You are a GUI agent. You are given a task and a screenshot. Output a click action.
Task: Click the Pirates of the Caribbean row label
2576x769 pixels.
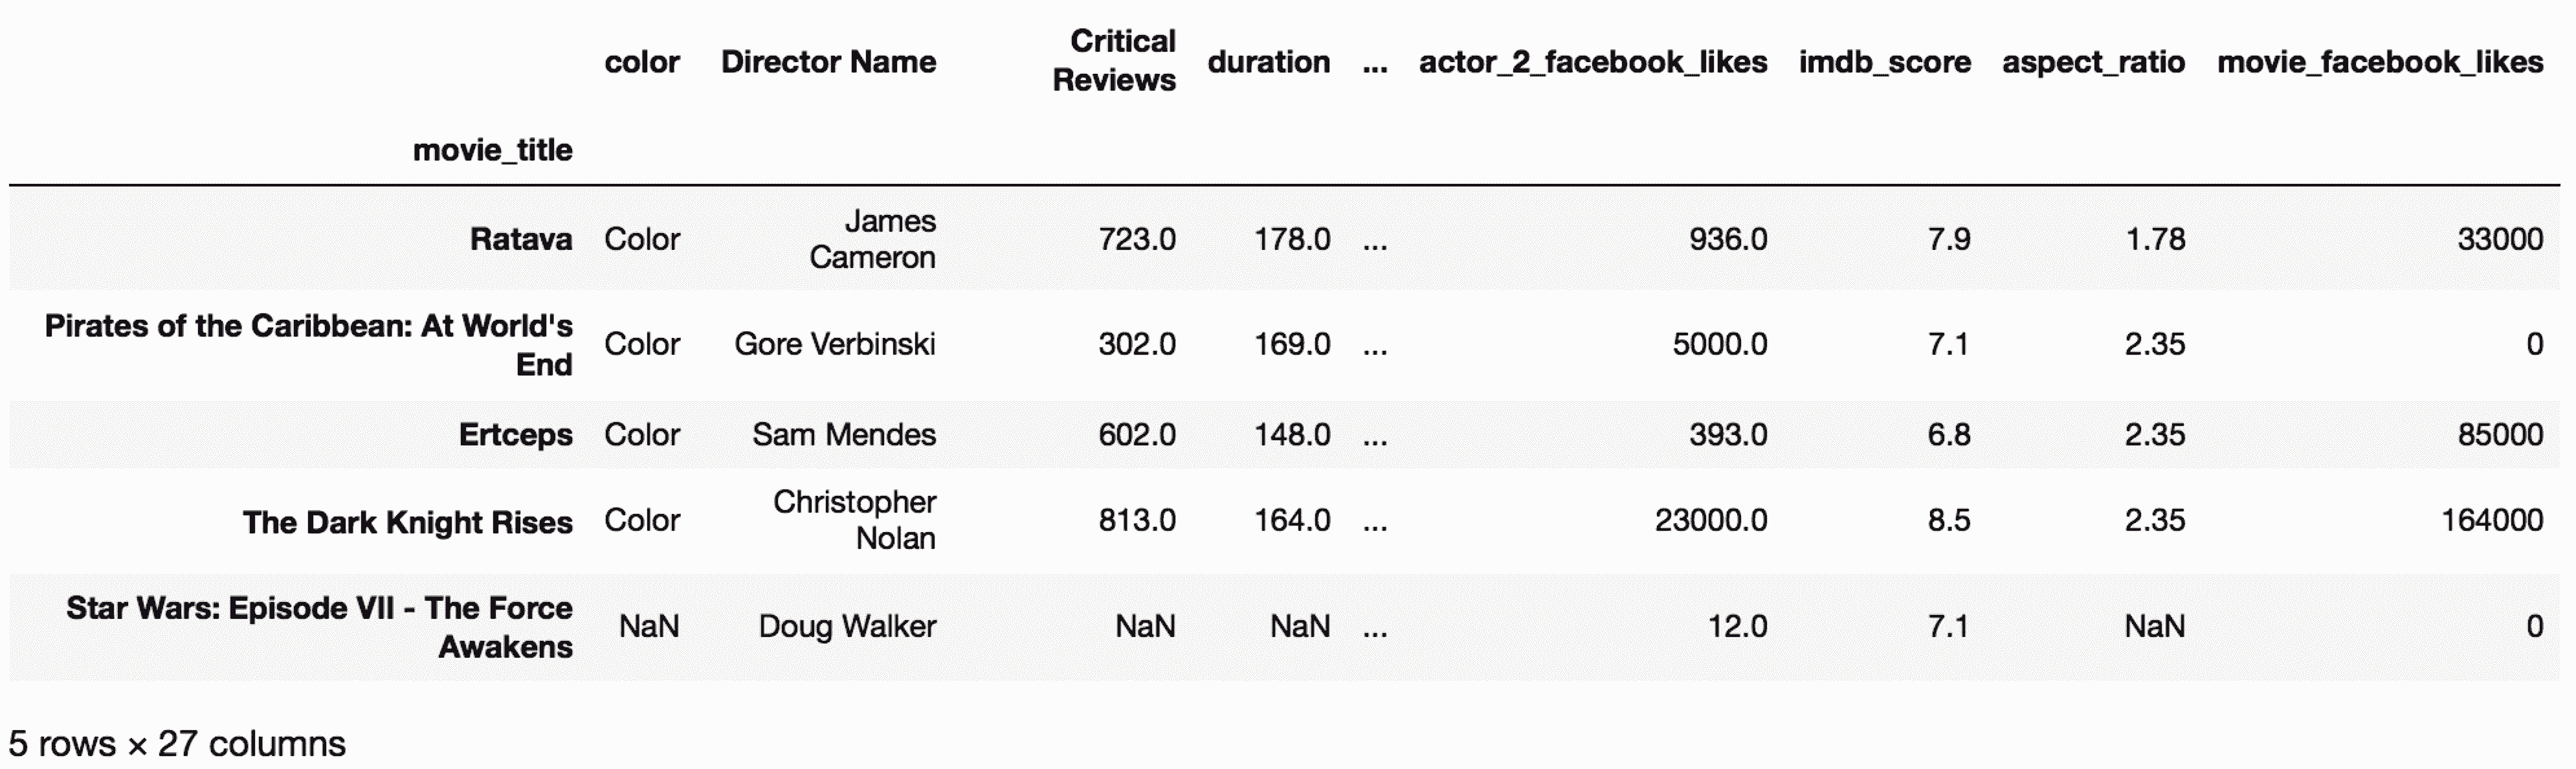[x=308, y=344]
